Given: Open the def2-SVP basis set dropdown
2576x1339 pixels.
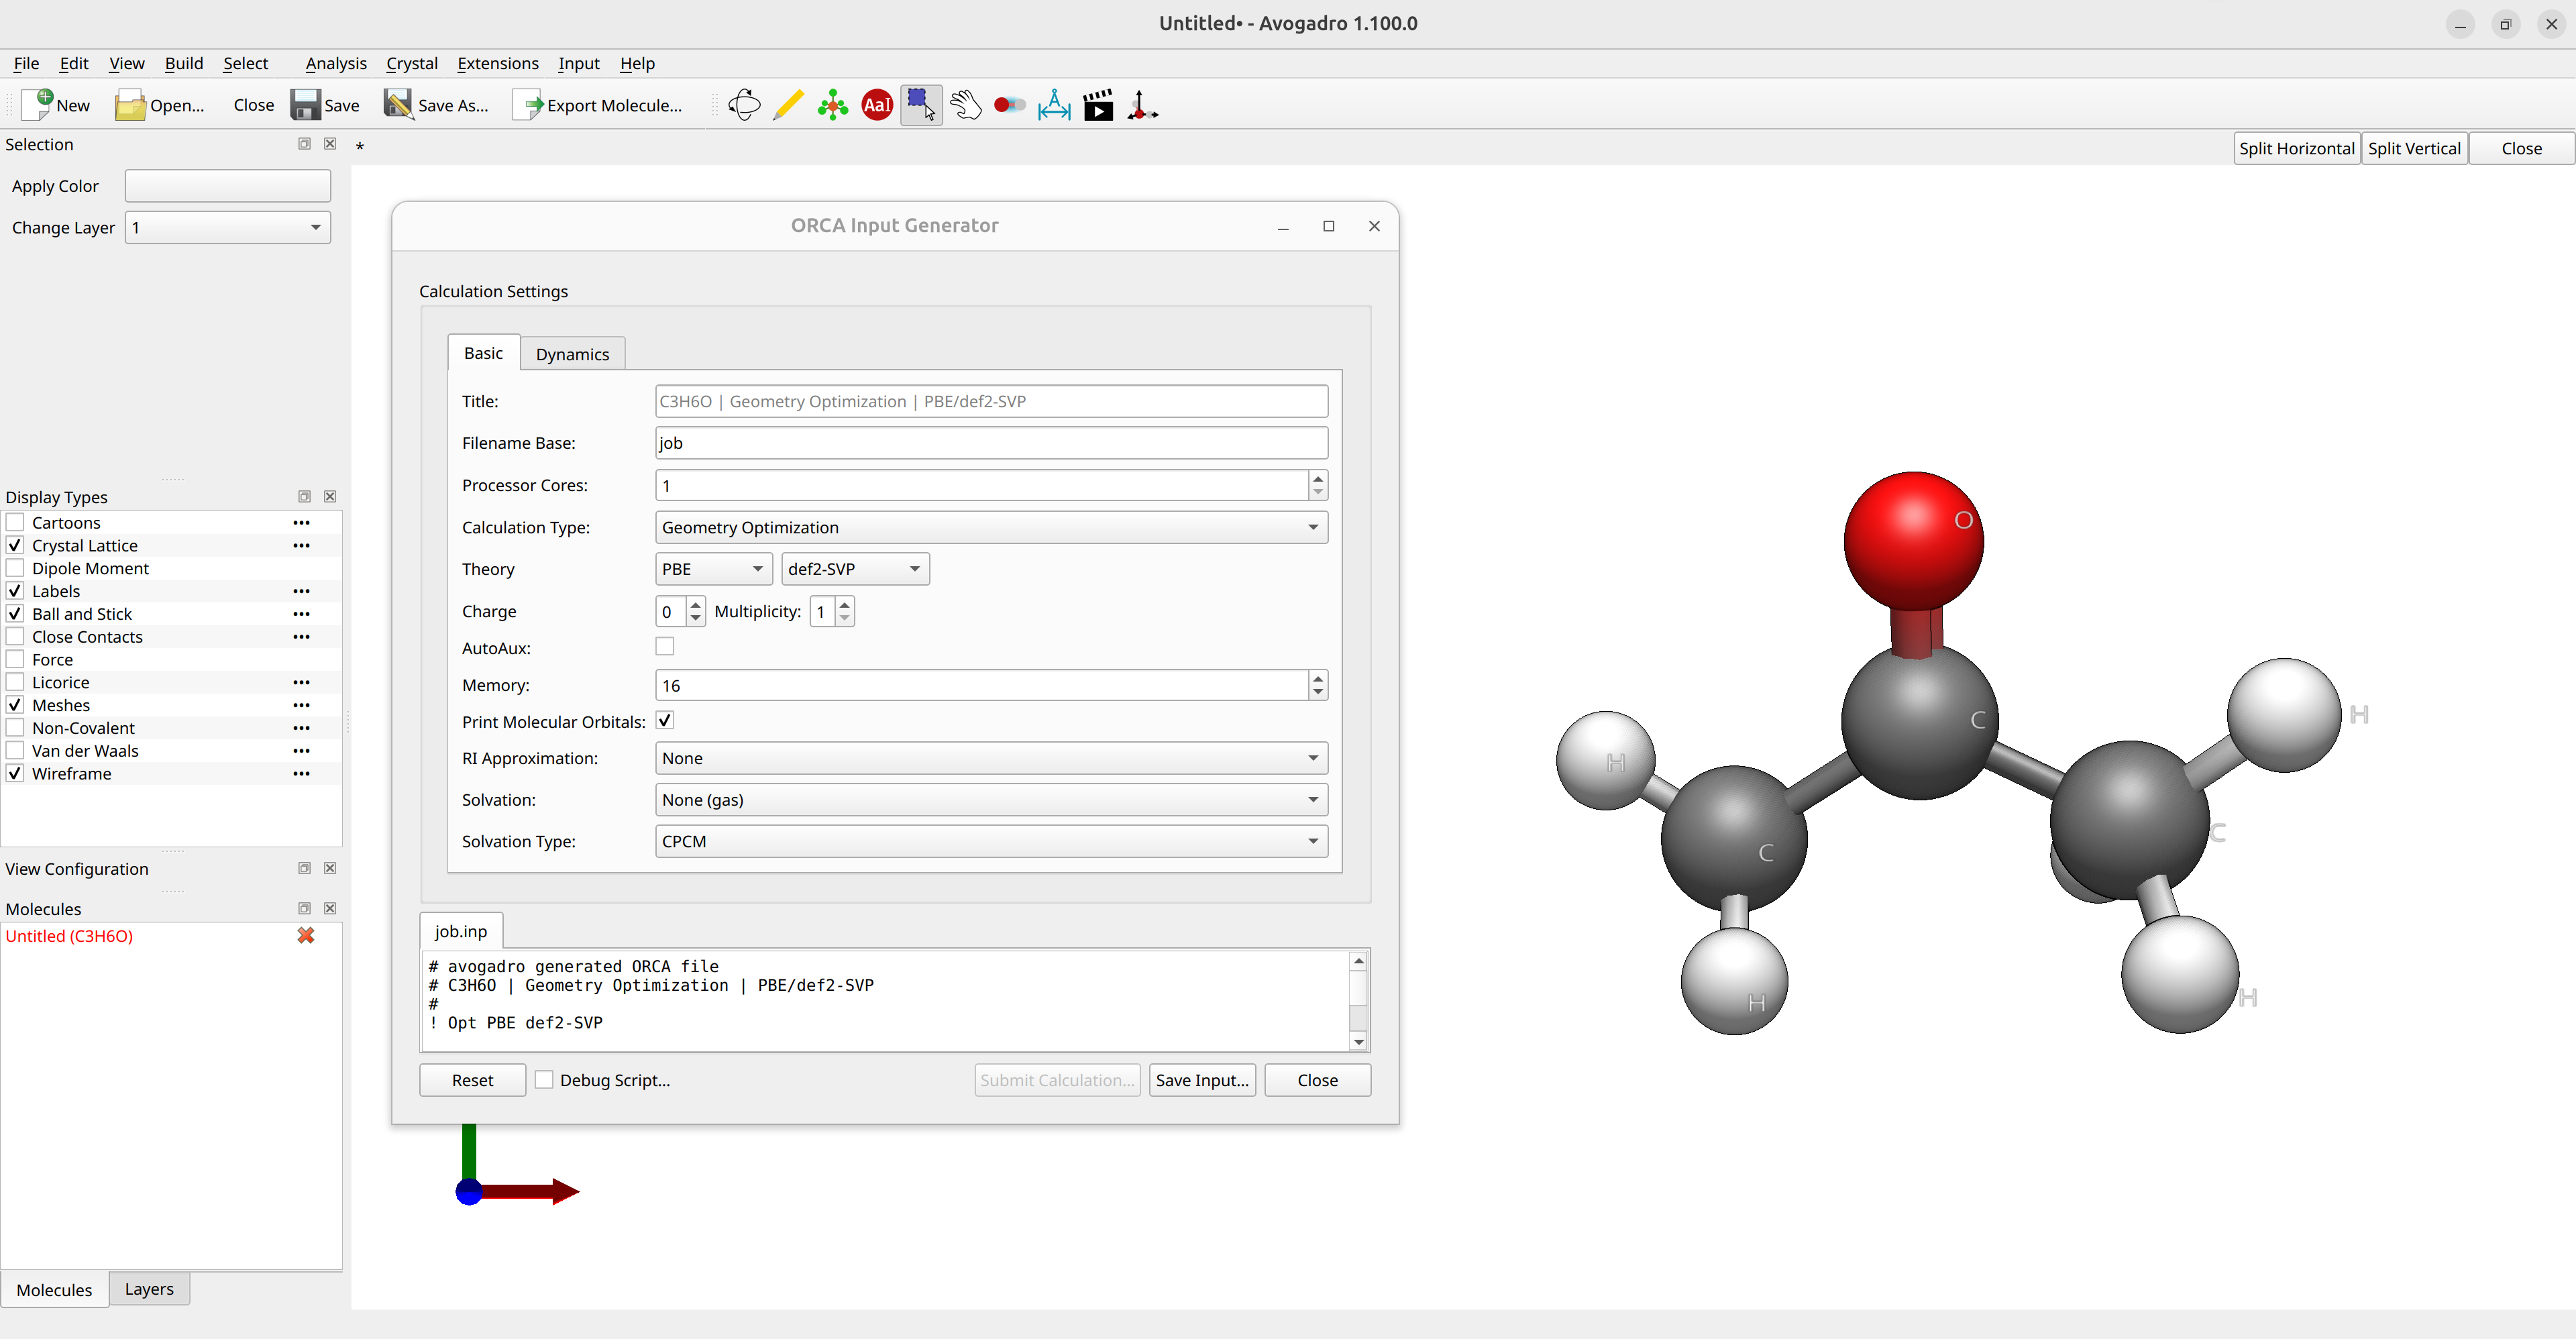Looking at the screenshot, I should point(855,569).
